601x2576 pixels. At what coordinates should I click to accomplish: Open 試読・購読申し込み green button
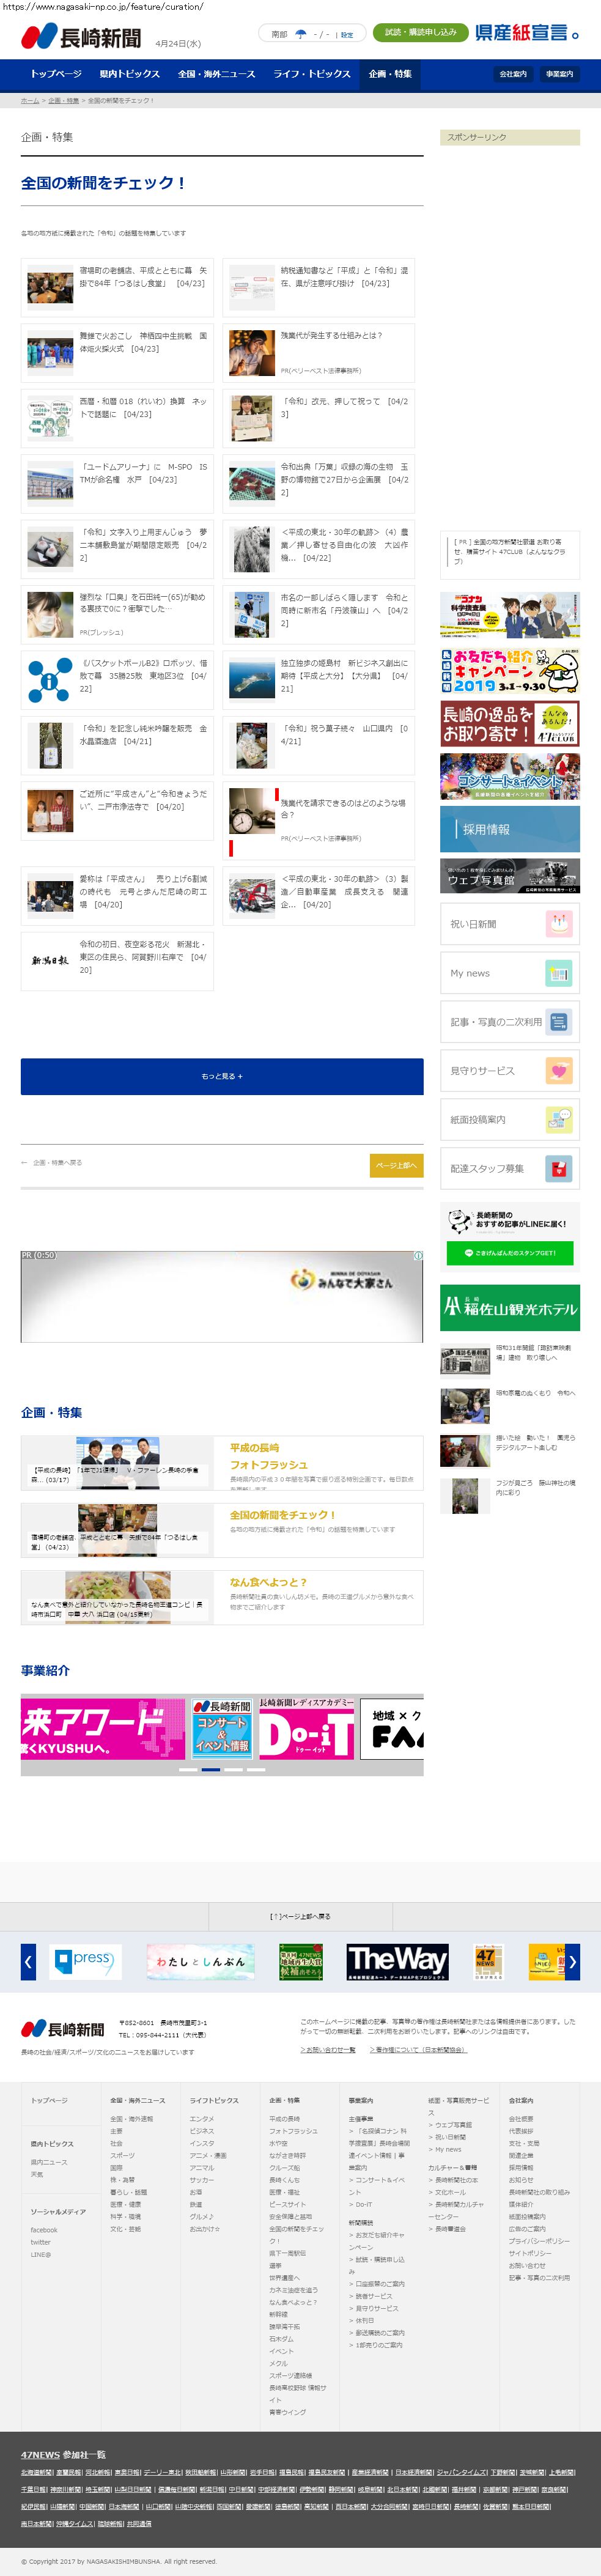420,32
